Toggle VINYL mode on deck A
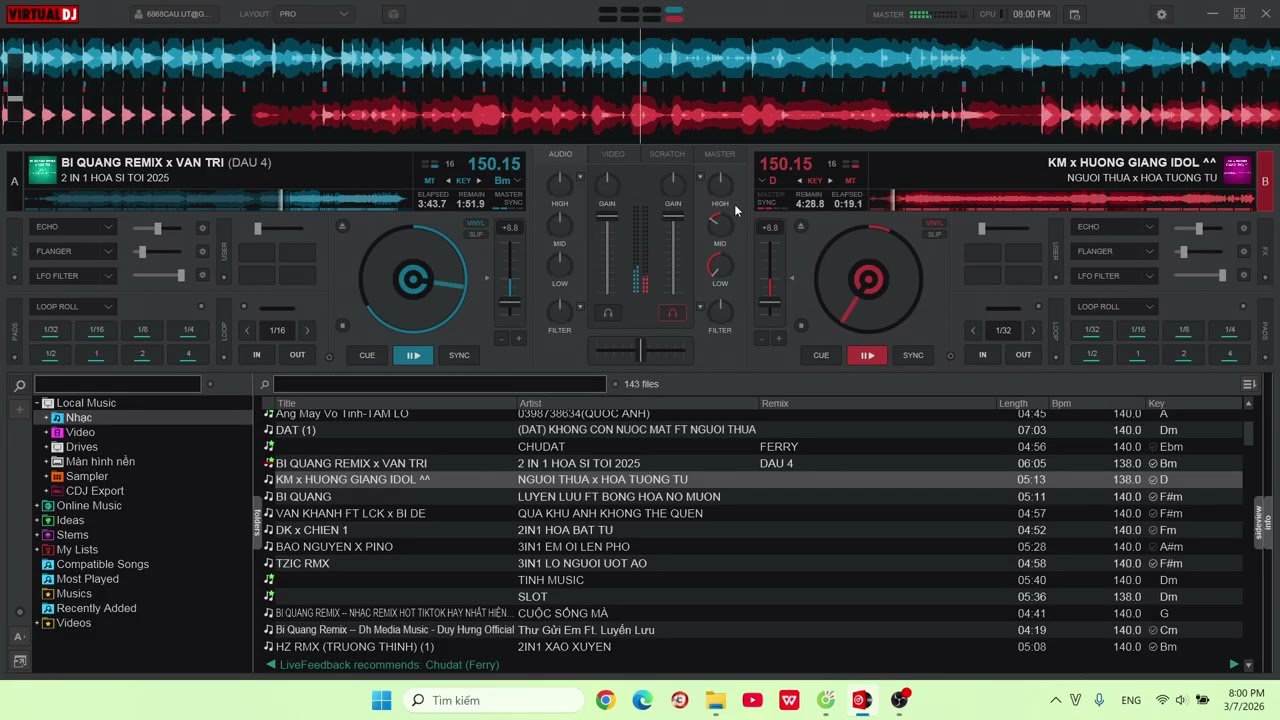This screenshot has height=720, width=1280. [x=476, y=224]
